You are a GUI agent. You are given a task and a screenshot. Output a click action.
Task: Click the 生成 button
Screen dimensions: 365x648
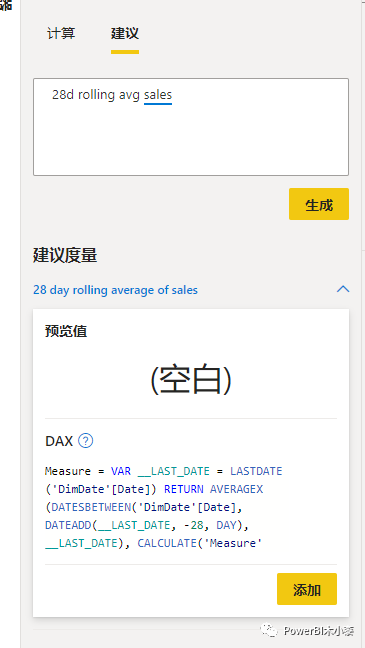[x=319, y=204]
